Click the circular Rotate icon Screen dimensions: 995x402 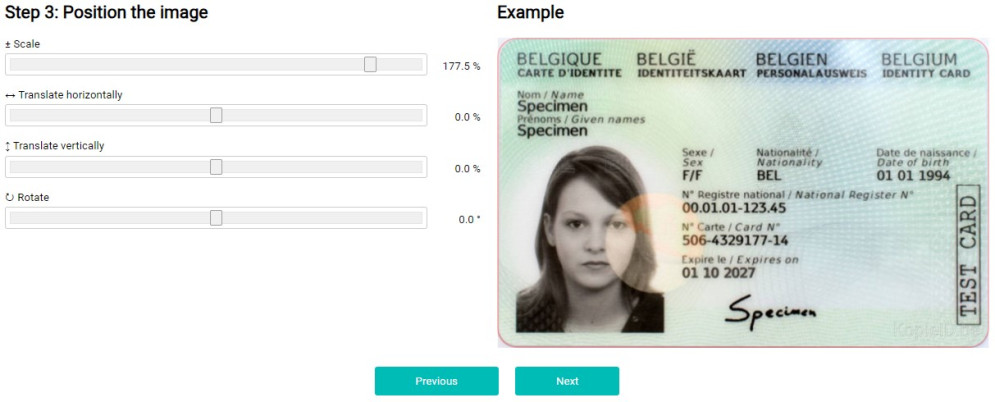click(x=9, y=197)
